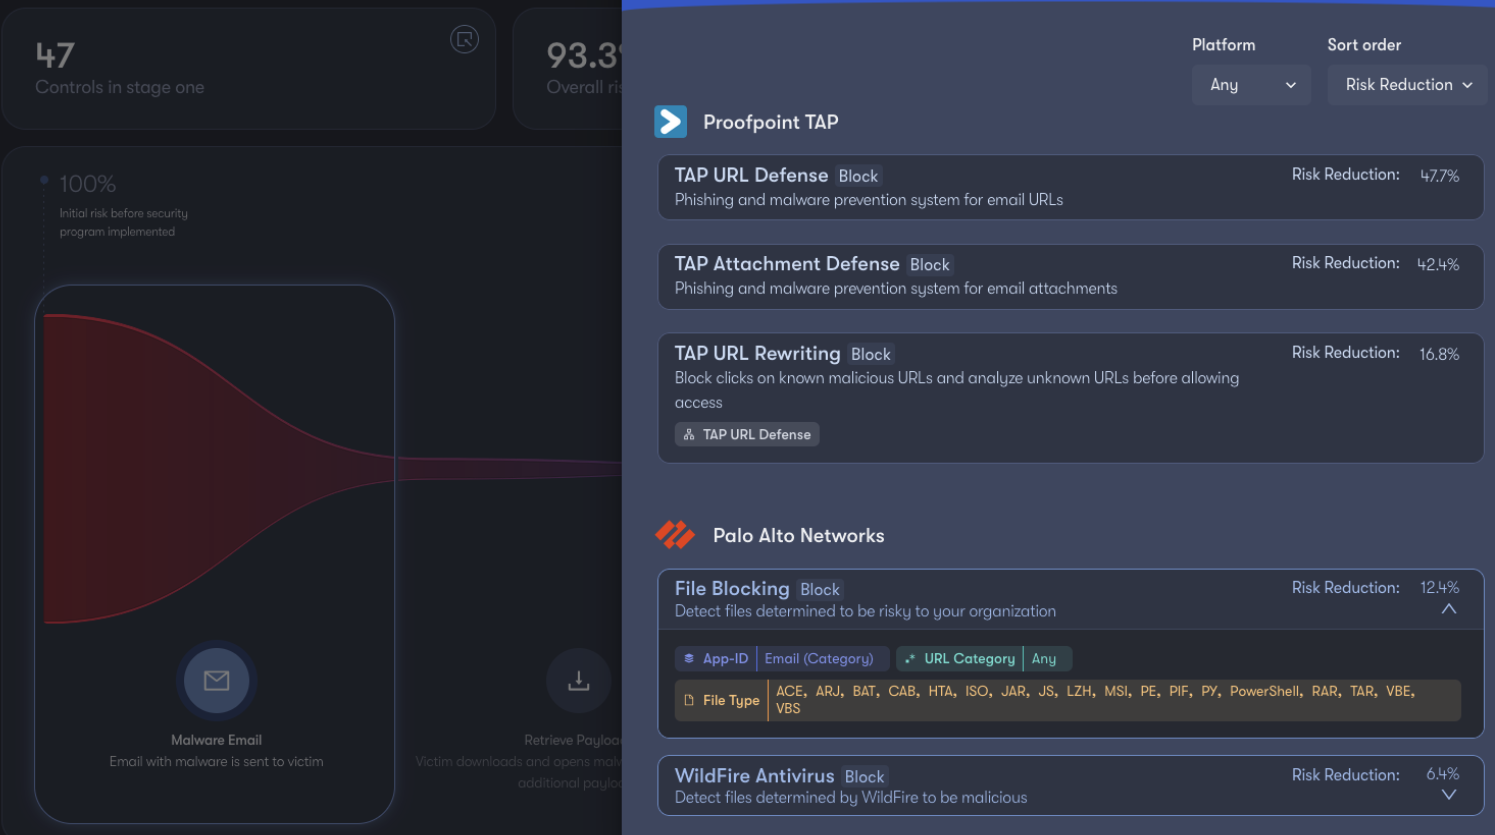Click "Detect files determined by WildFire to be malicious"
Viewport: 1495px width, 835px height.
coord(851,798)
